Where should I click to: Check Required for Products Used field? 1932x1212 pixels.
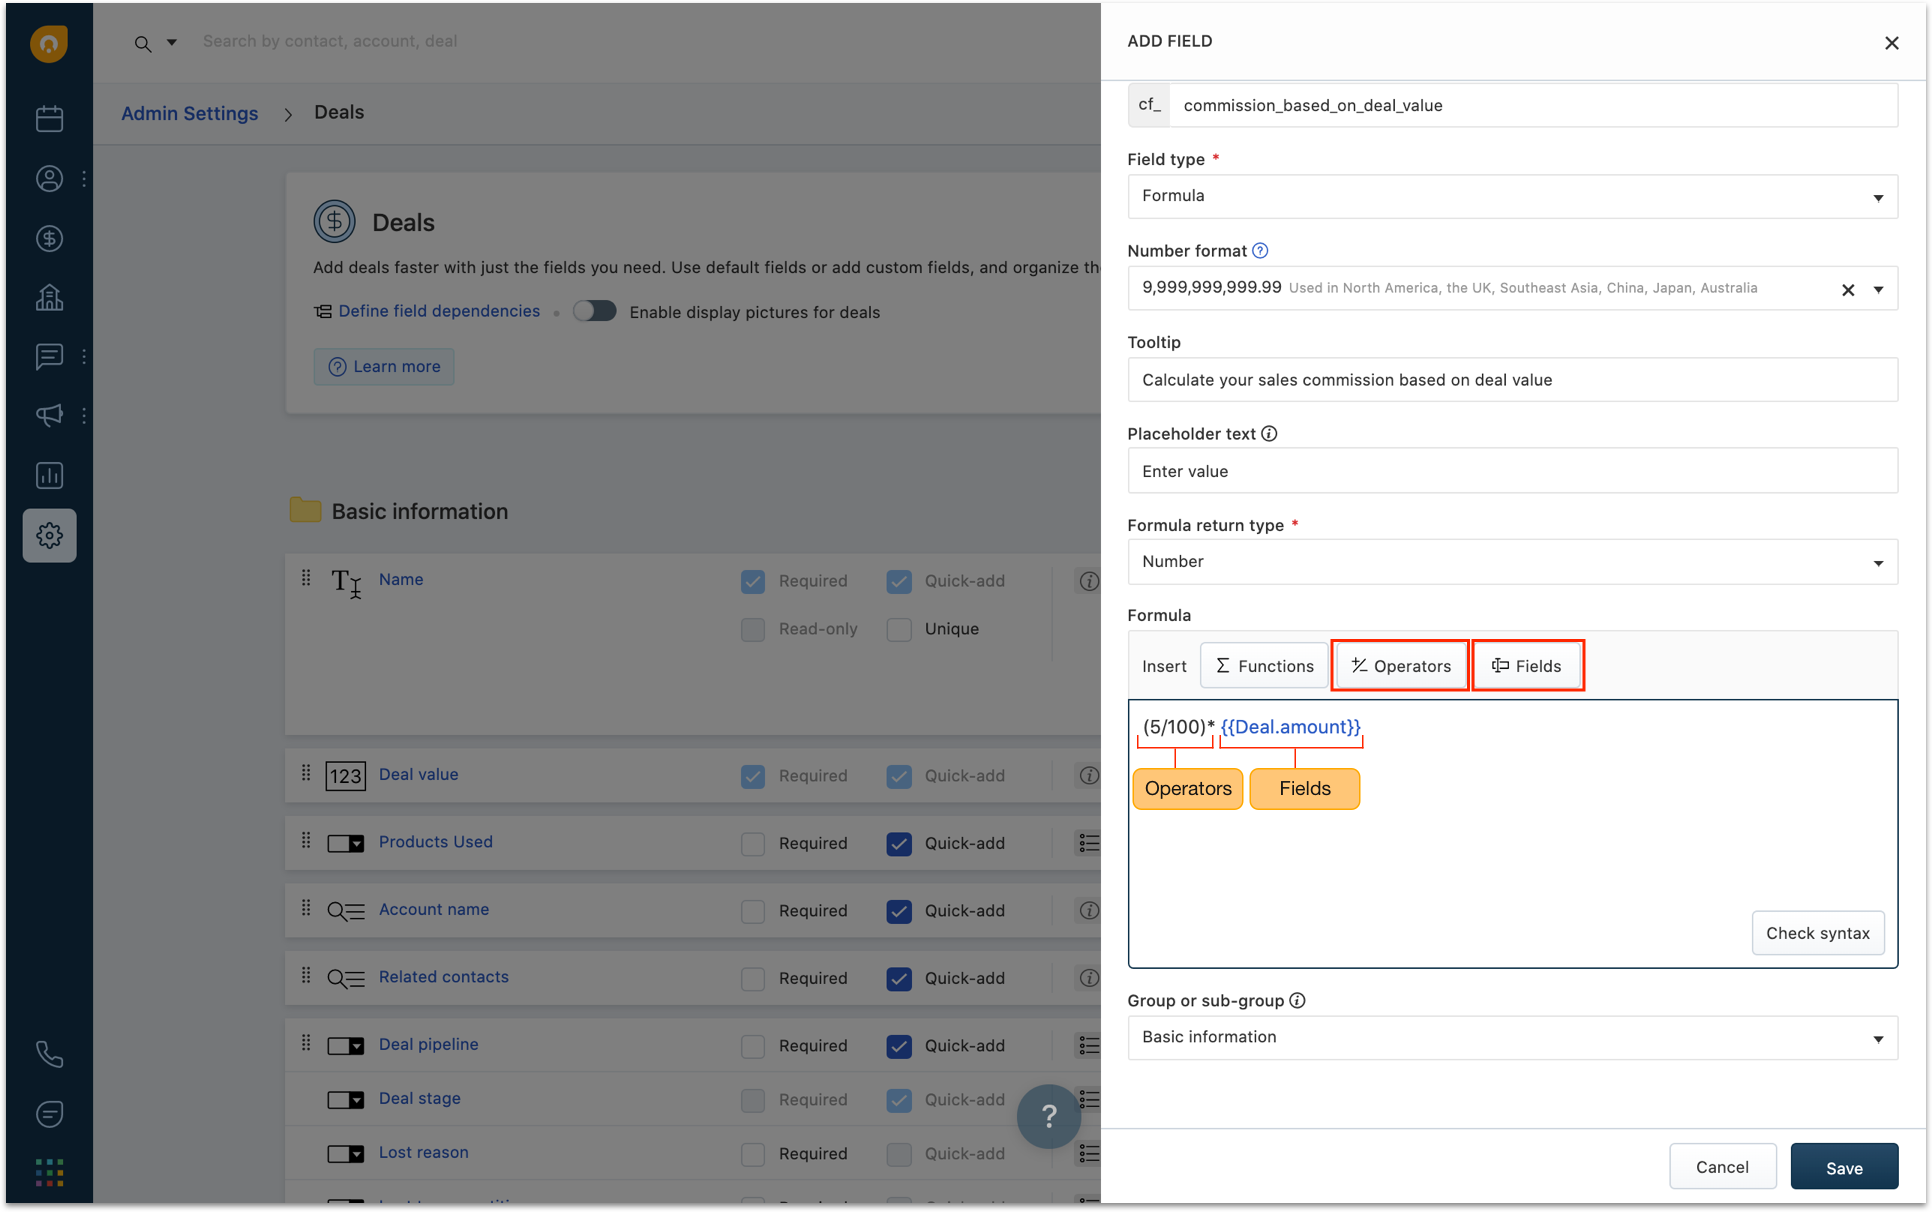pyautogui.click(x=753, y=844)
